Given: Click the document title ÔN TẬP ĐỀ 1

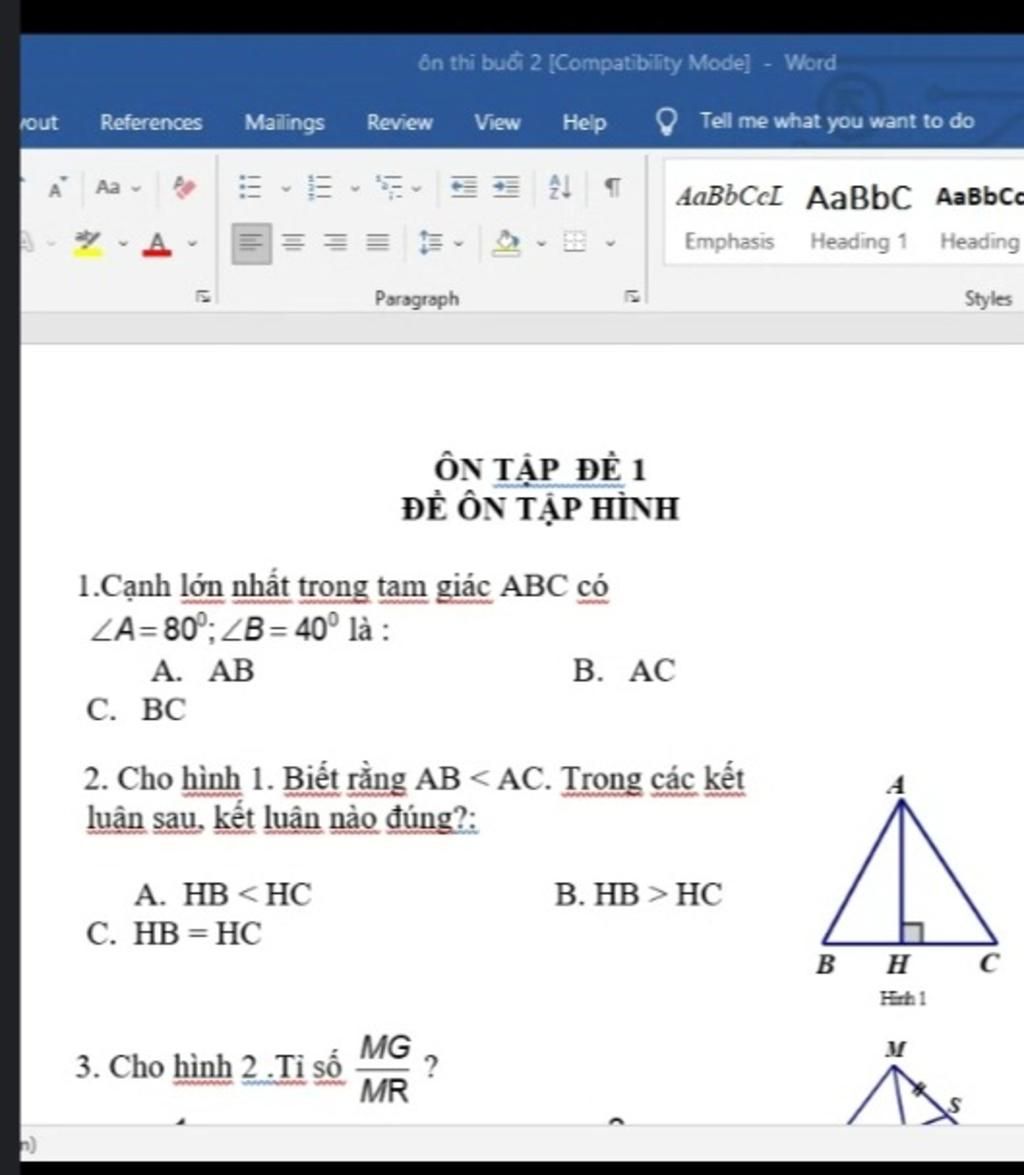Looking at the screenshot, I should 540,470.
